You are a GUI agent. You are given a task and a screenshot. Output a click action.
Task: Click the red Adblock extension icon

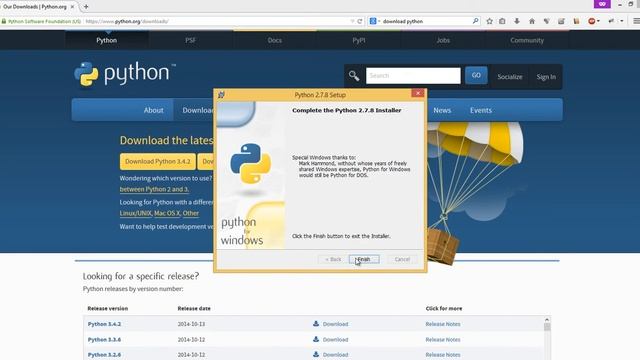tap(592, 21)
